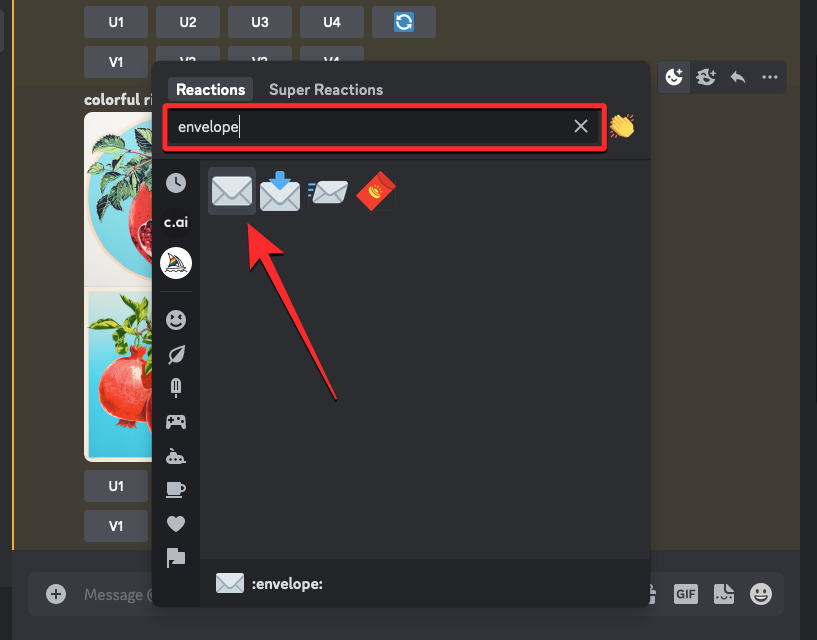Screen dimensions: 817x640
Task: Choose the incoming envelope with speed lines emoji
Action: (x=328, y=191)
